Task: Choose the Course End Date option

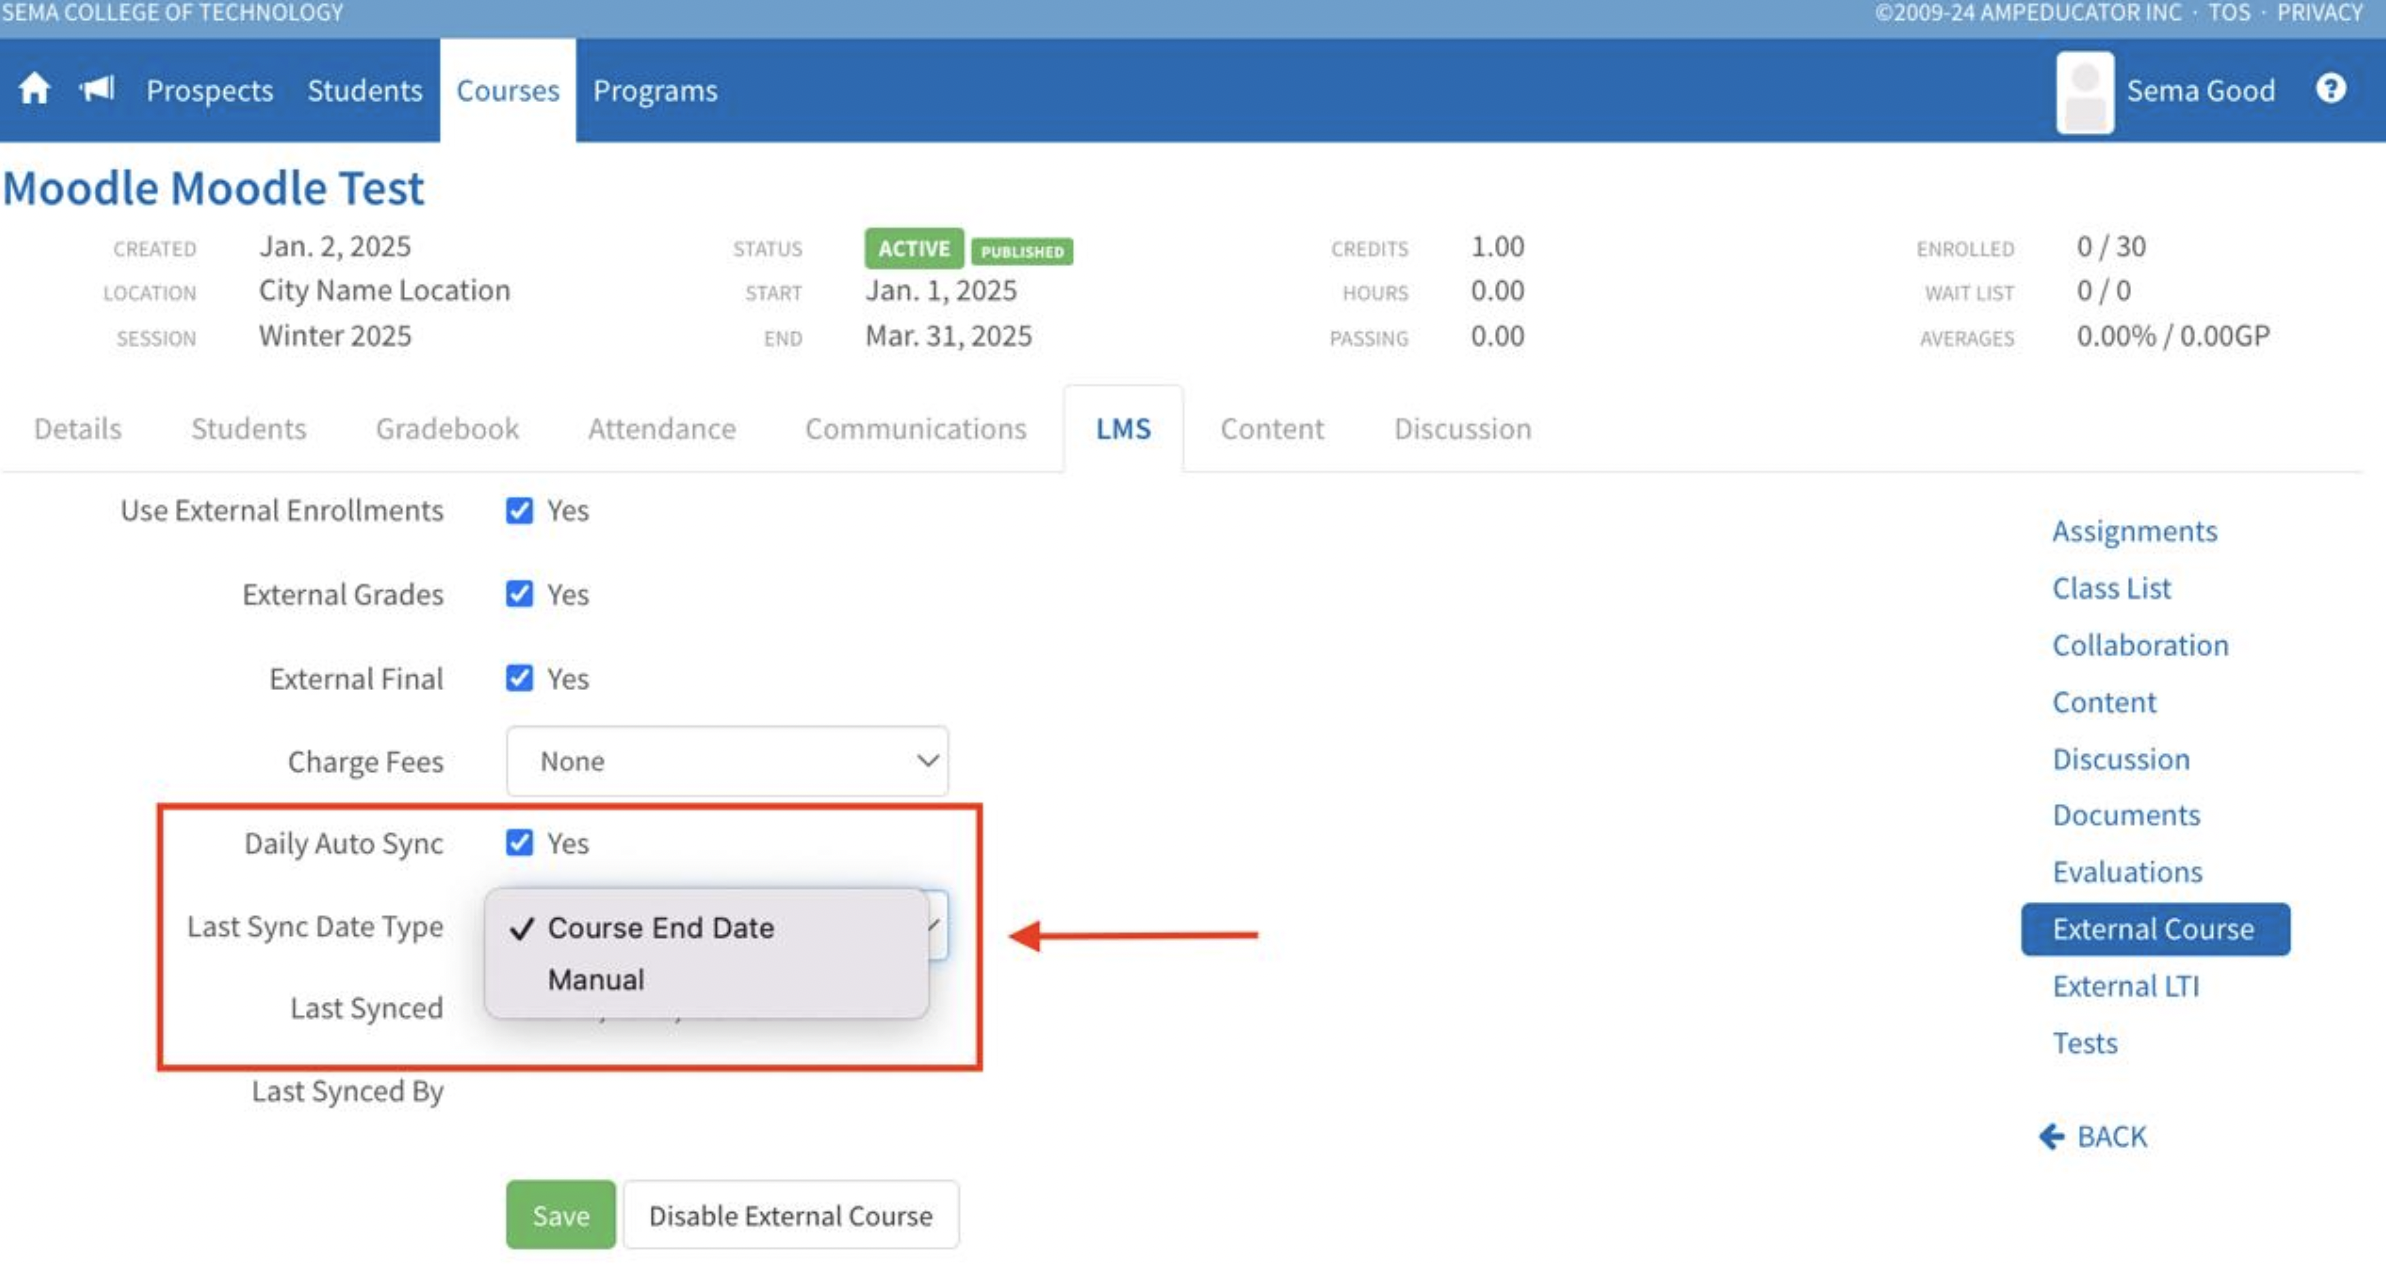Action: (660, 928)
